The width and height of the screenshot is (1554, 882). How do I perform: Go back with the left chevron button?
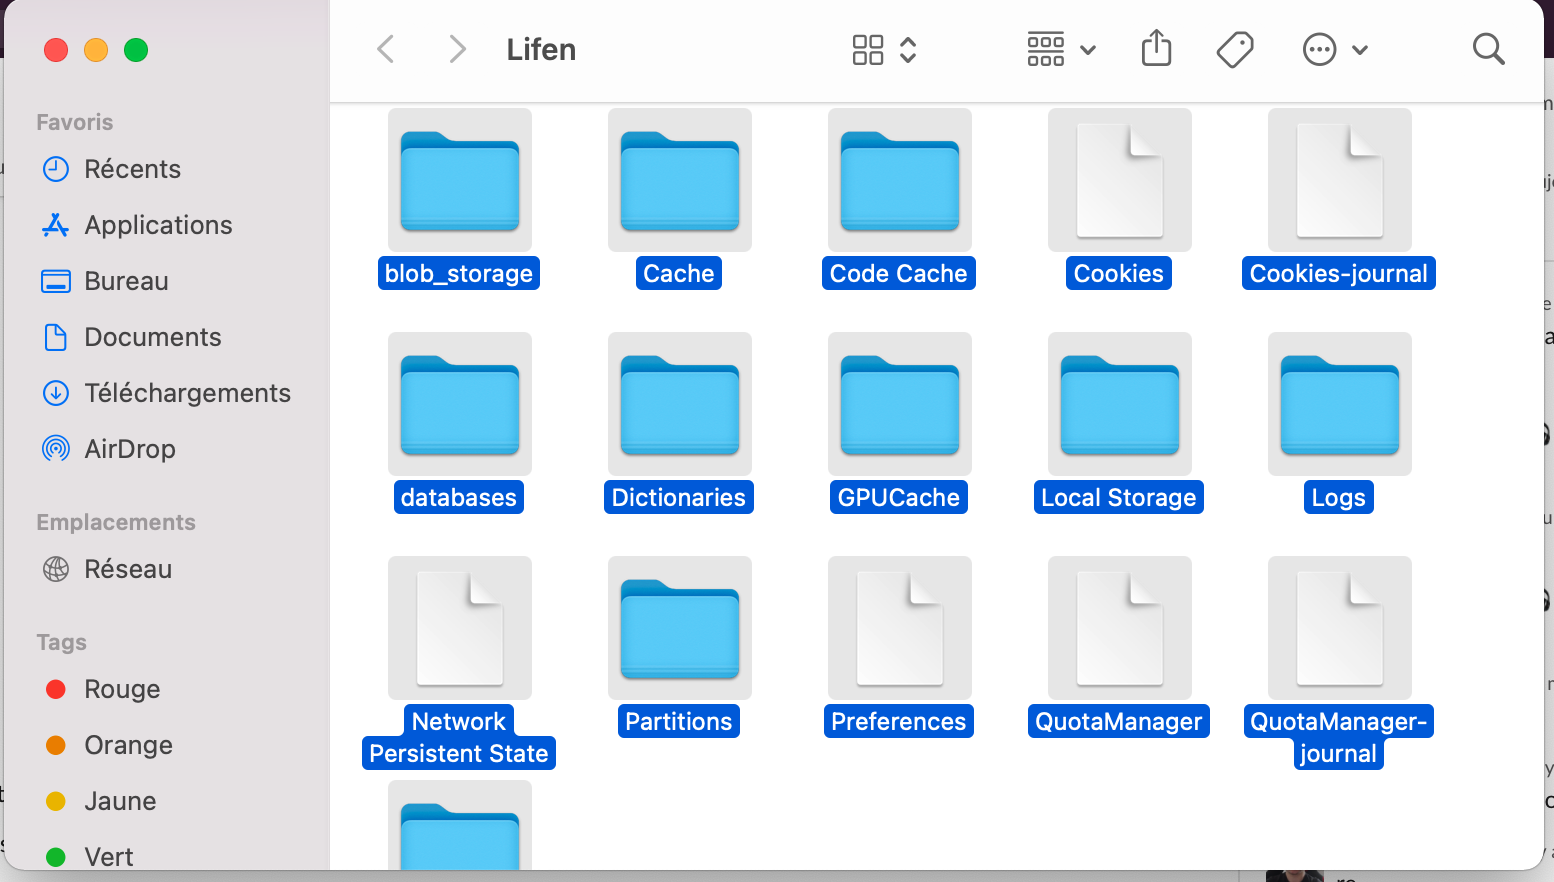coord(386,49)
